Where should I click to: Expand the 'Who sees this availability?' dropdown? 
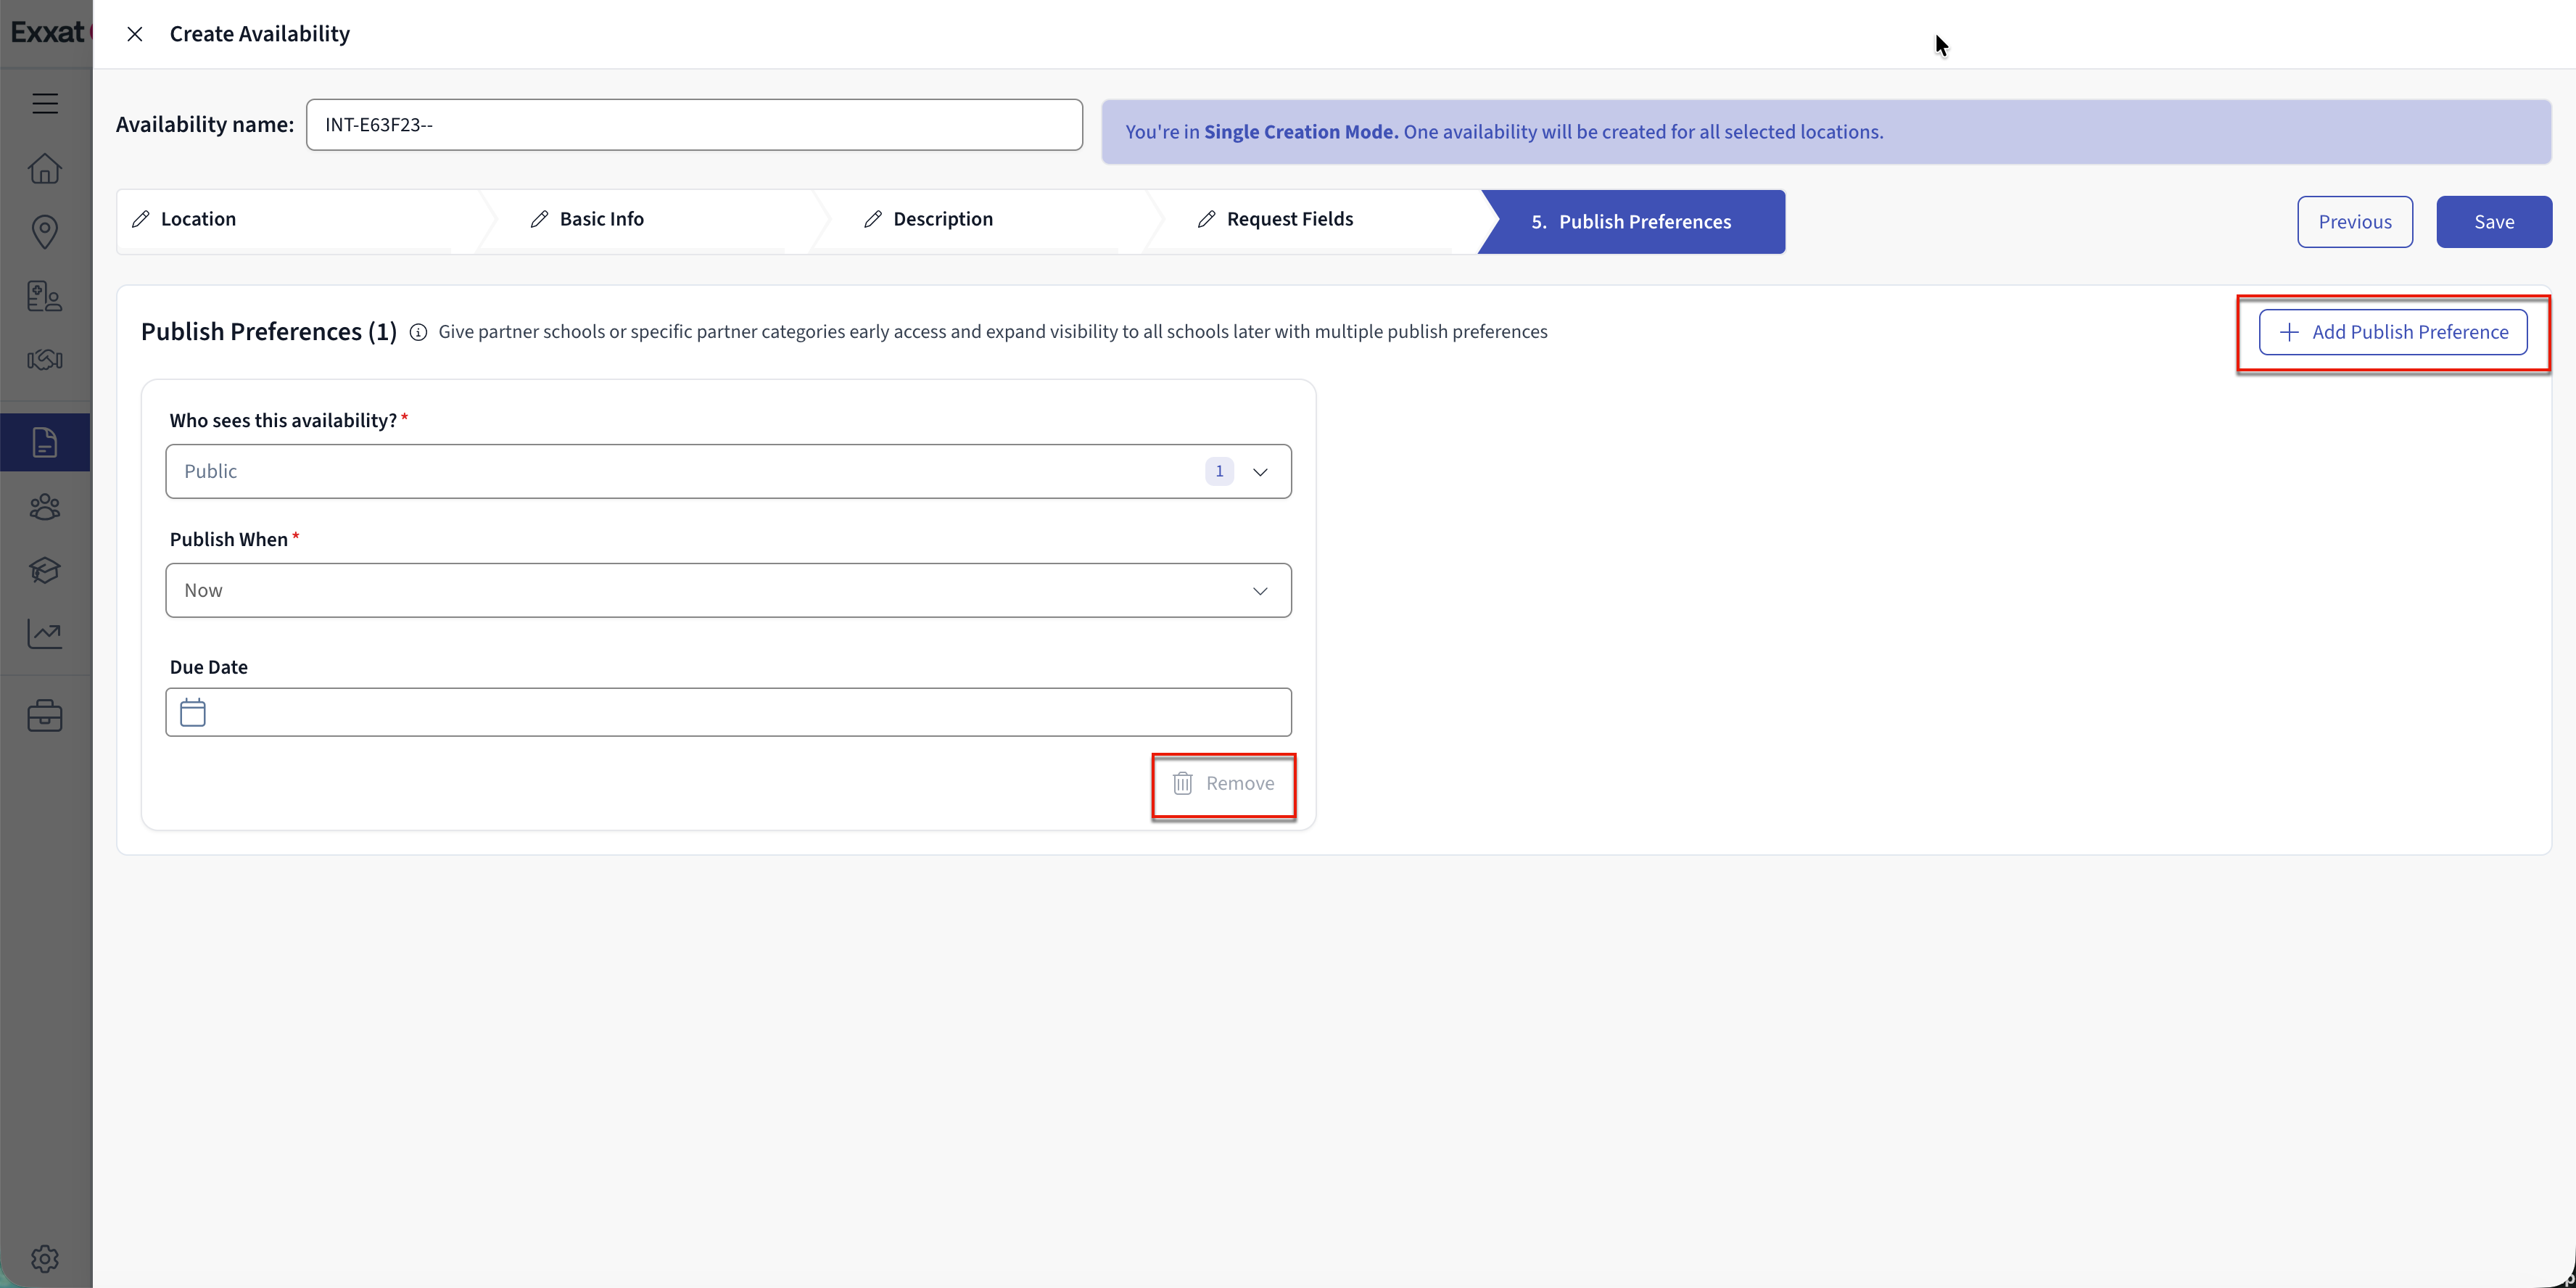coord(728,472)
